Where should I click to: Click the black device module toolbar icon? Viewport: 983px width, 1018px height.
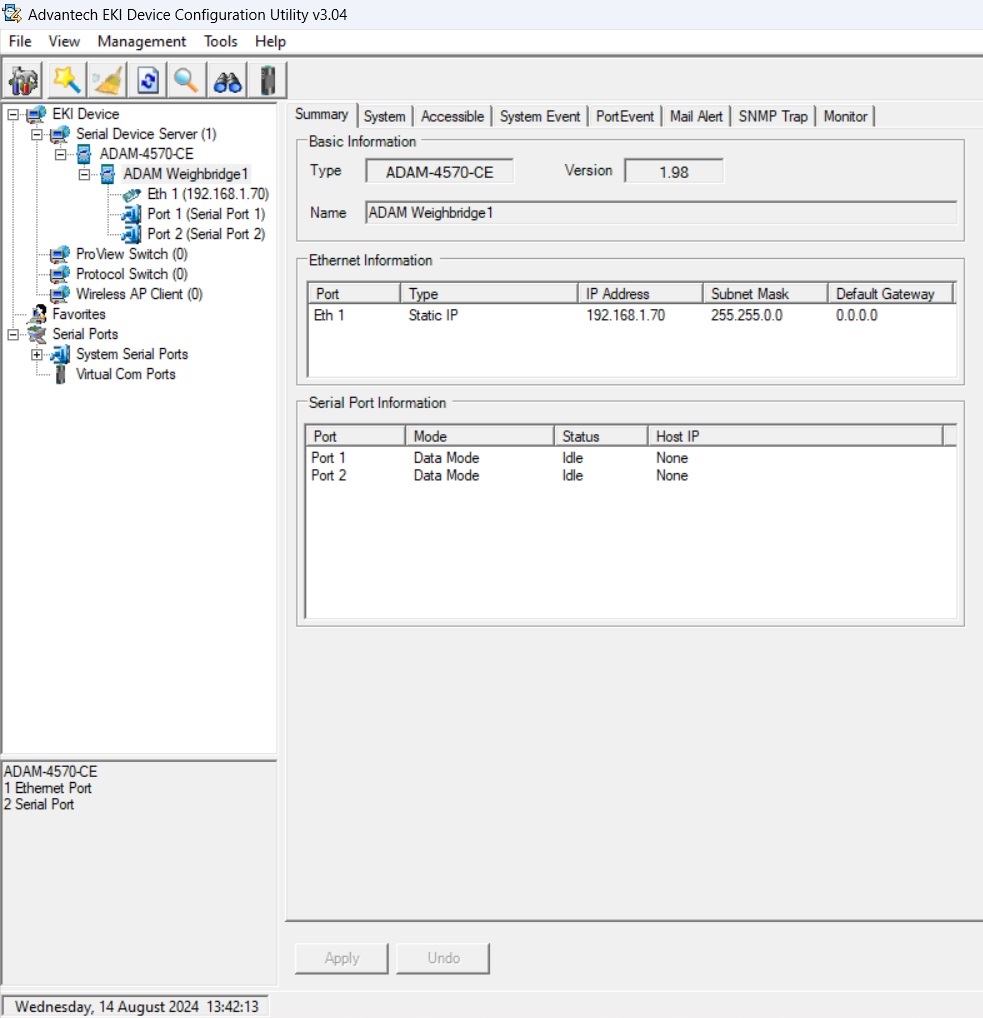pos(268,81)
